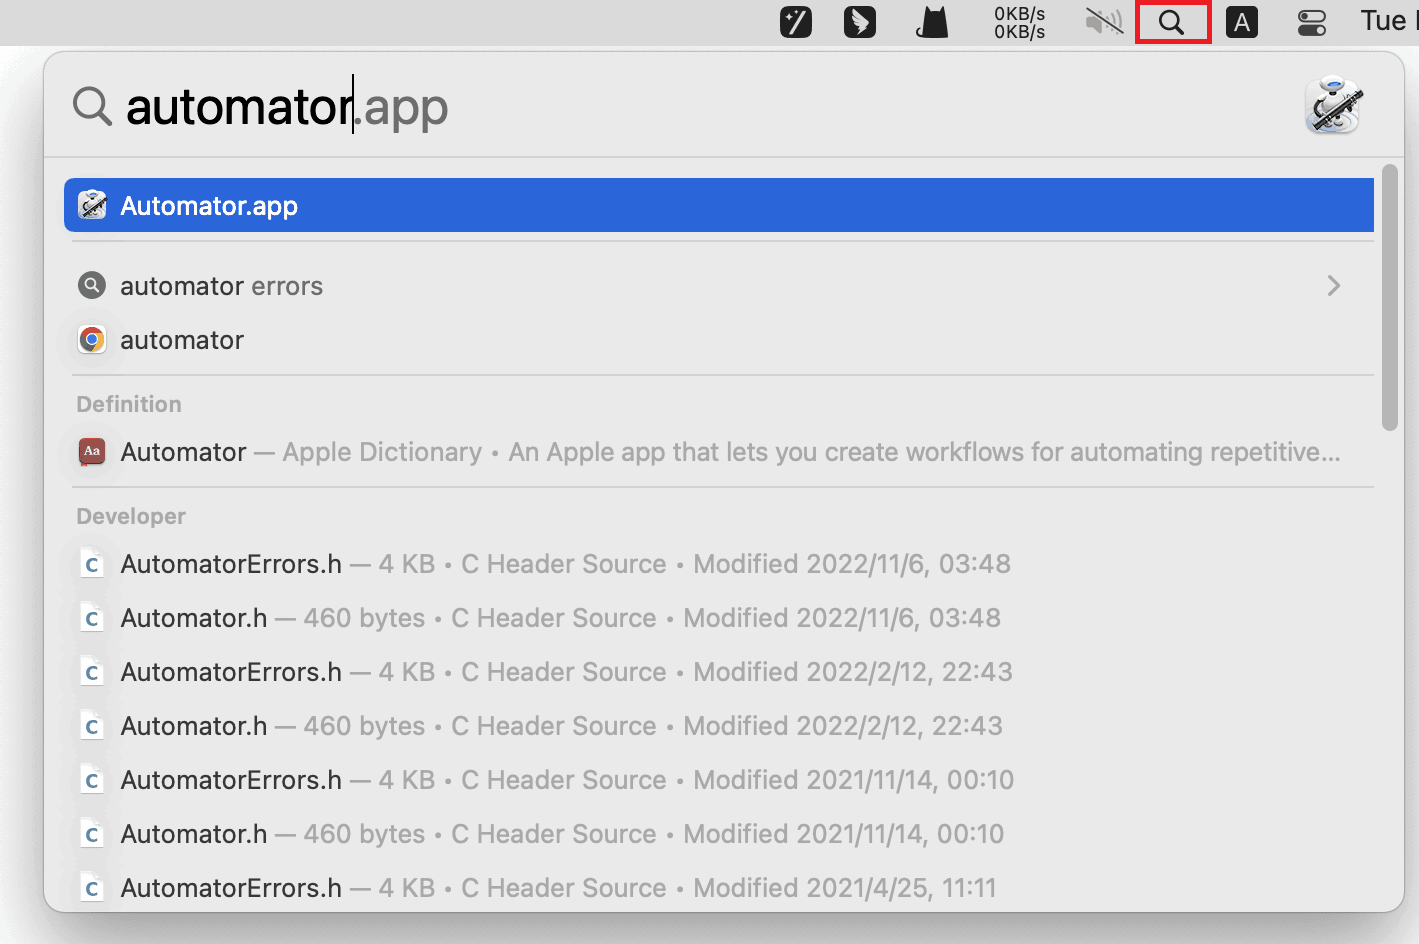Click the results list vertical scrollbar
Image resolution: width=1419 pixels, height=944 pixels.
1390,297
